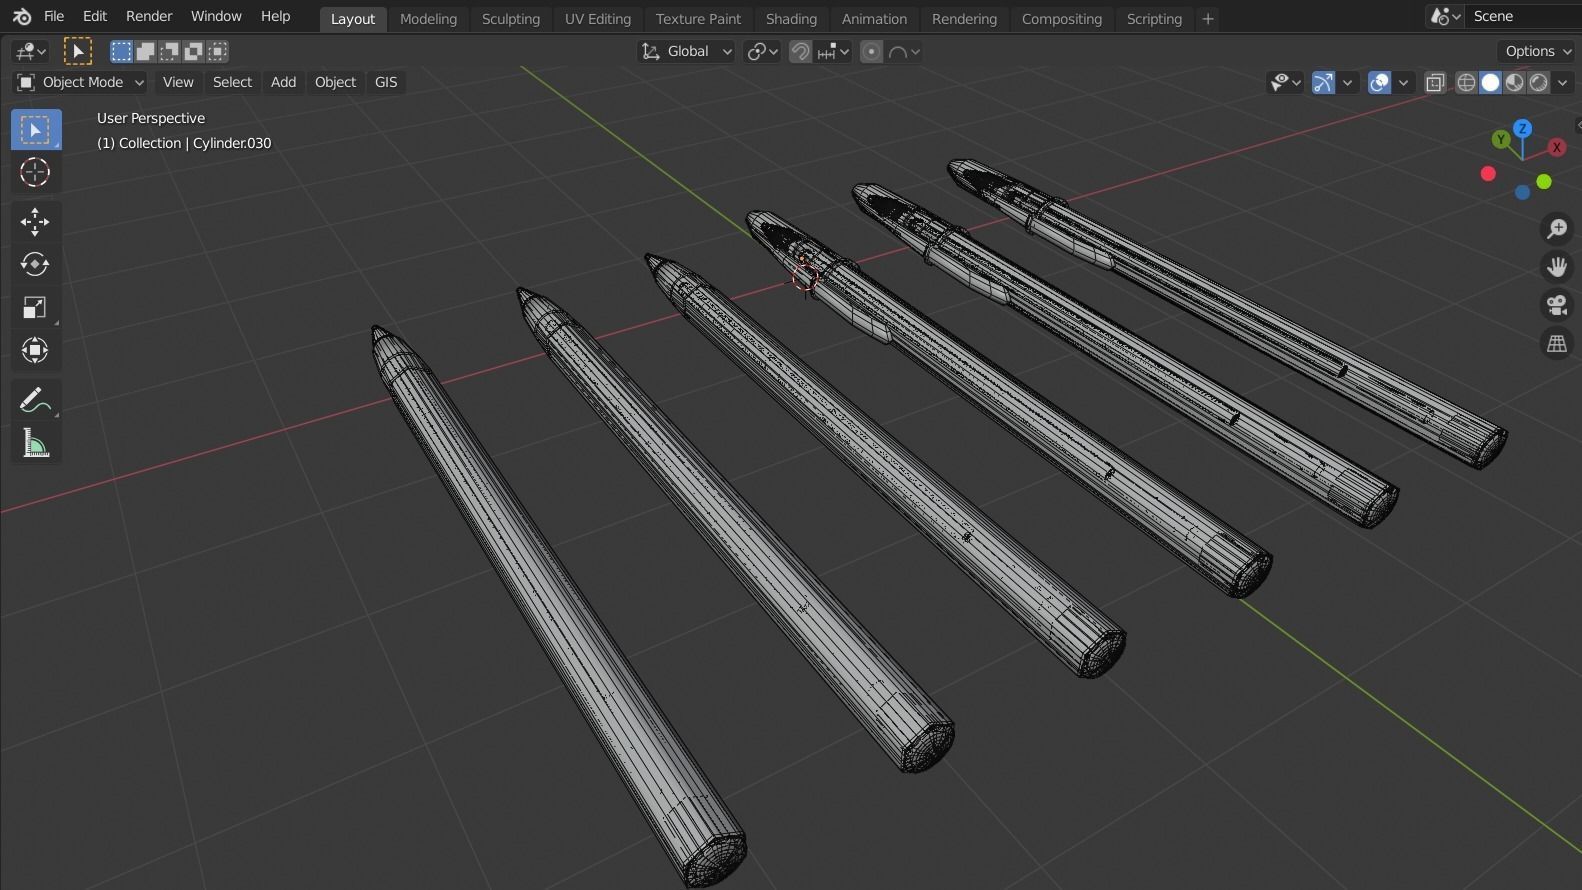Activate the Transform tool
This screenshot has height=890, width=1582.
coord(35,350)
